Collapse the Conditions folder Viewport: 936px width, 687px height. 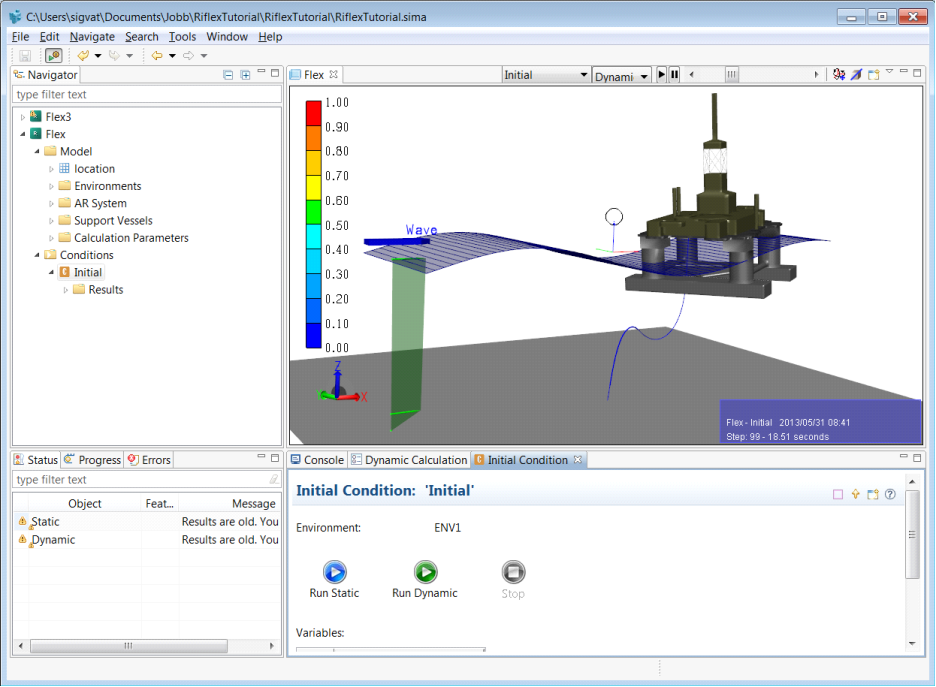38,255
